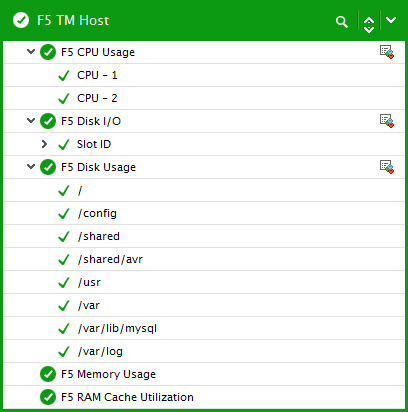The width and height of the screenshot is (408, 412).
Task: Click the F5 Disk Usage test configuration icon
Action: click(x=387, y=167)
